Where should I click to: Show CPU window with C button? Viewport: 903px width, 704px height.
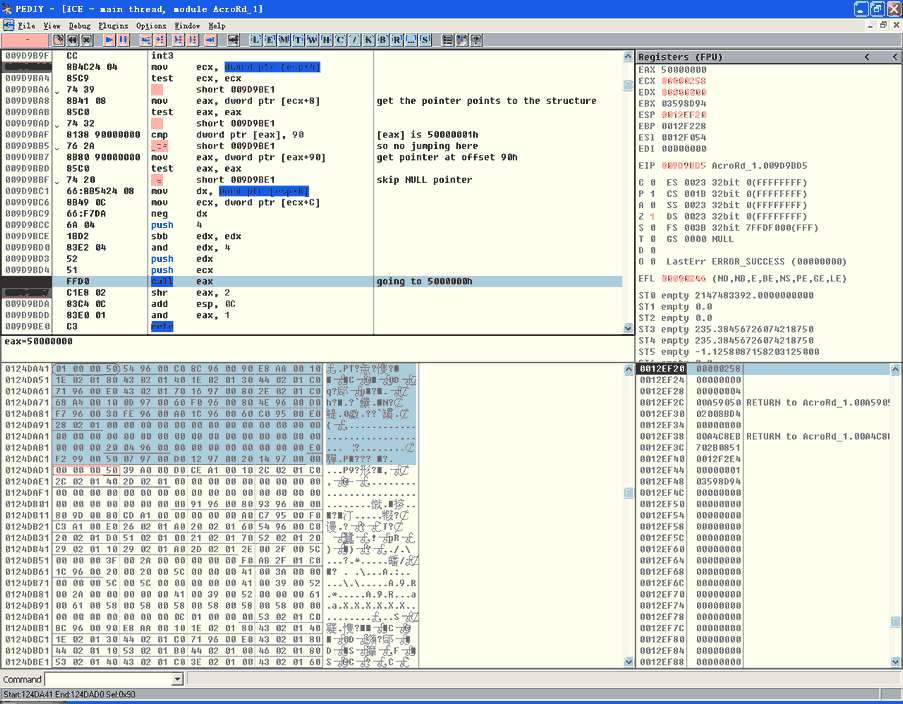341,40
